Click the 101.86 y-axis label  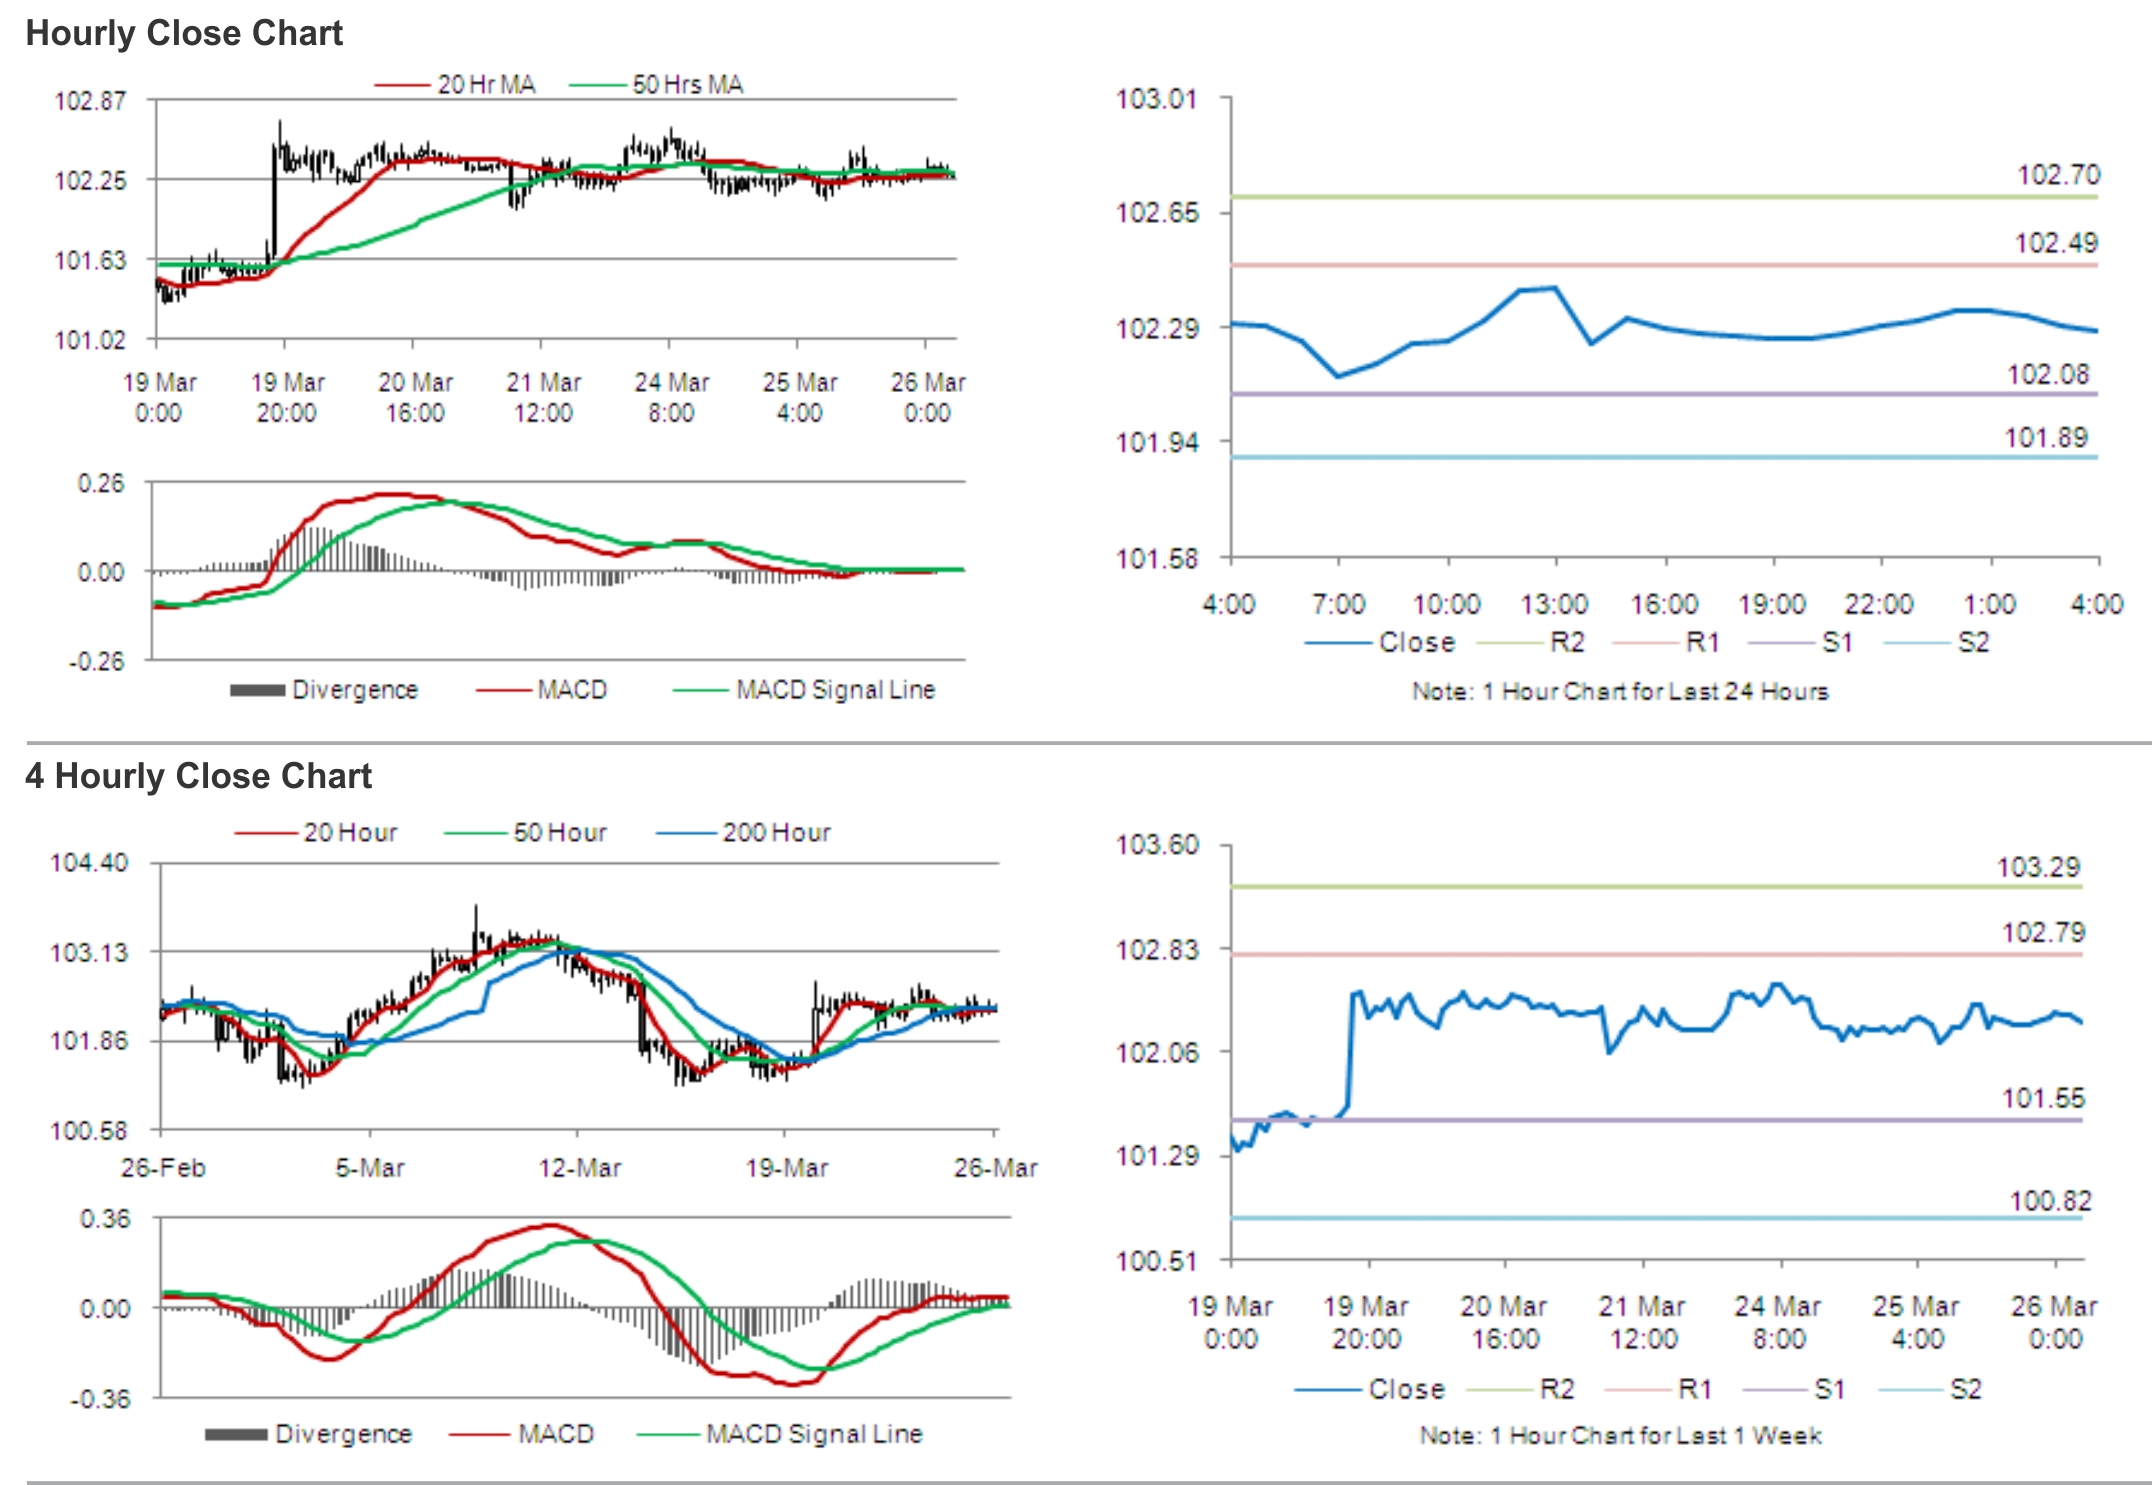point(89,1041)
